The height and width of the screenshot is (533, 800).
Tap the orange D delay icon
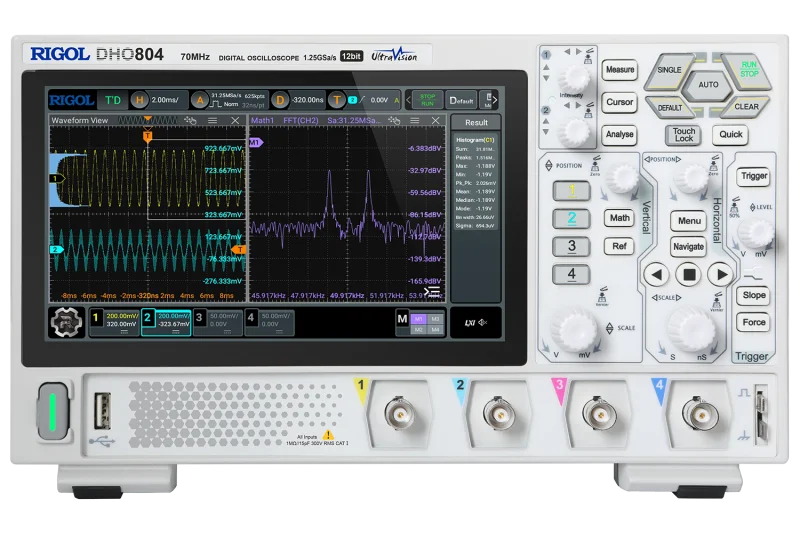click(x=280, y=100)
